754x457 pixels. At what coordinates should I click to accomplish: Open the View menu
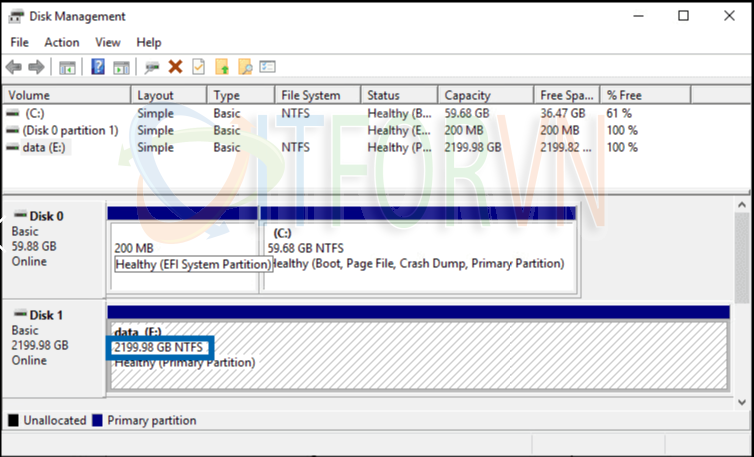(107, 42)
